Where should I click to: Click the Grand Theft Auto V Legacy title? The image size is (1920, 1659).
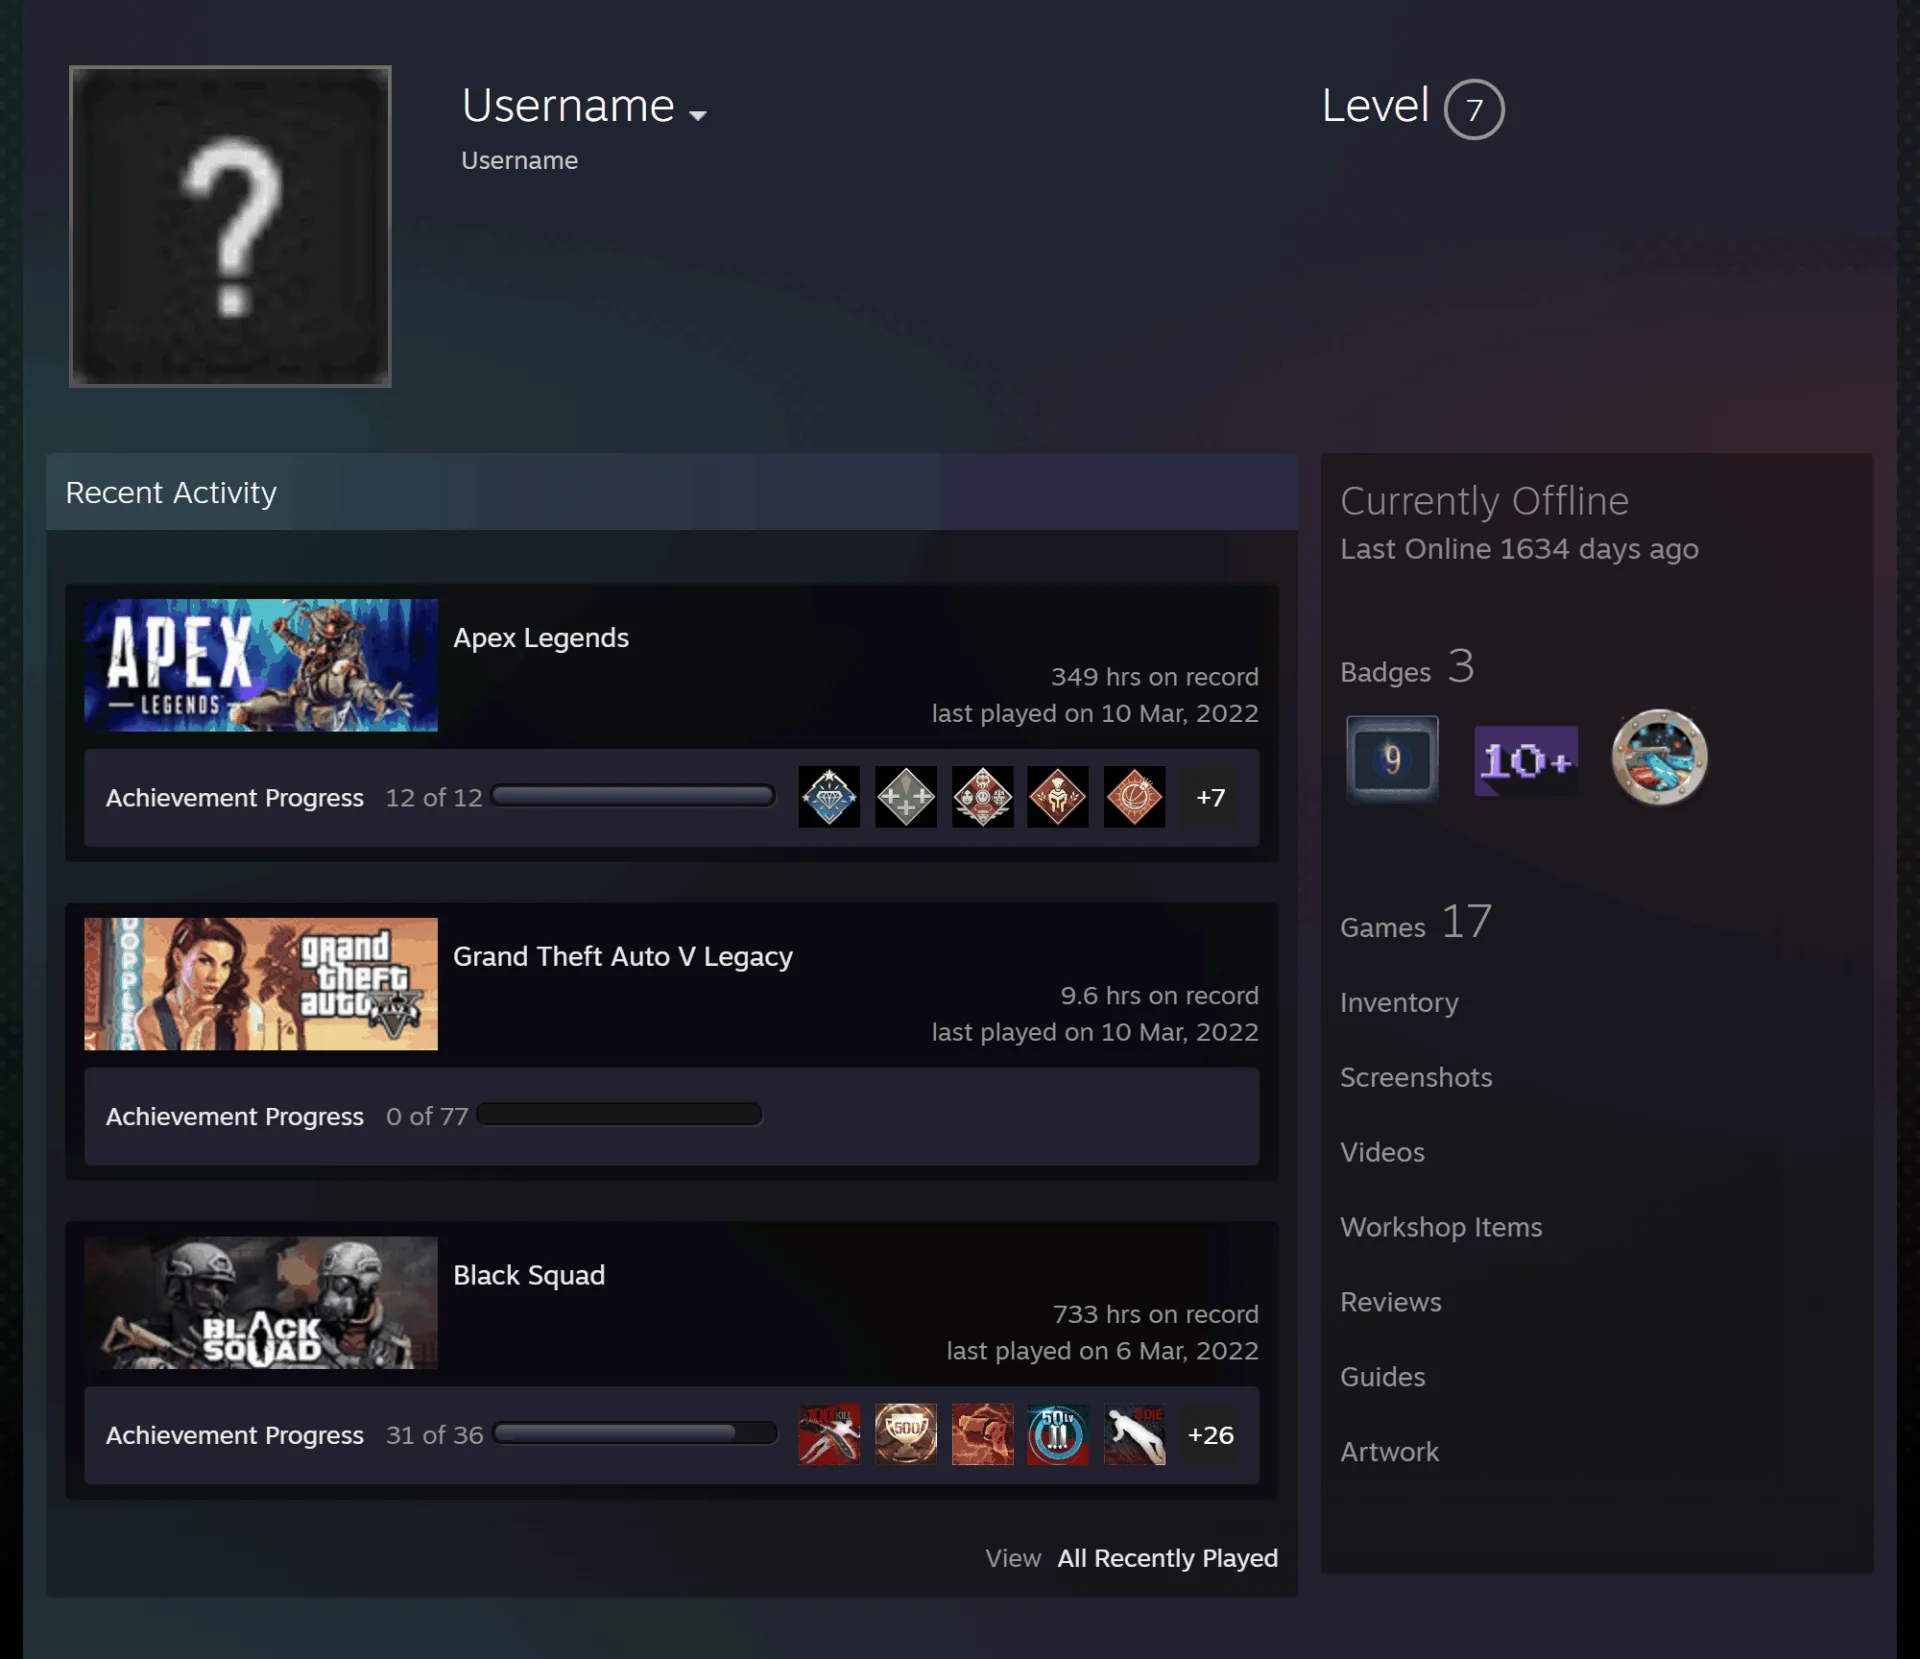point(623,957)
